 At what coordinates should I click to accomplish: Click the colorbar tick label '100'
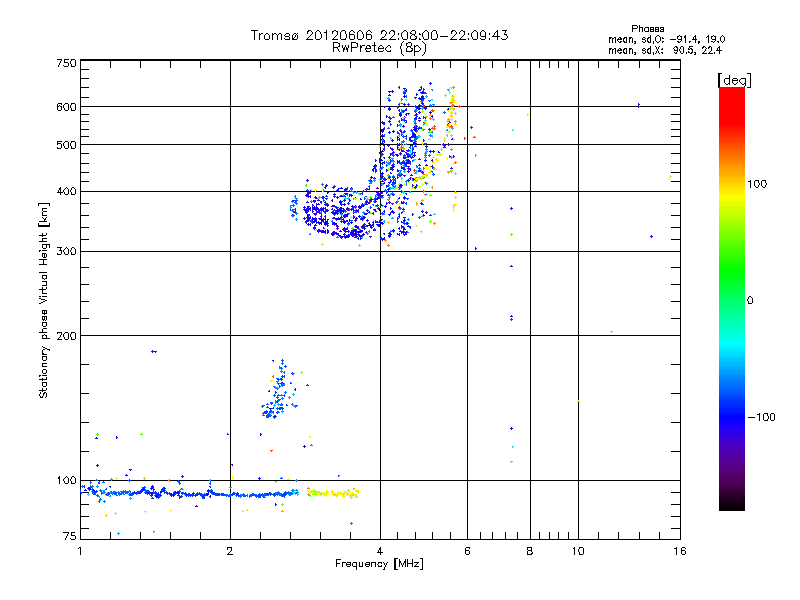[x=757, y=184]
